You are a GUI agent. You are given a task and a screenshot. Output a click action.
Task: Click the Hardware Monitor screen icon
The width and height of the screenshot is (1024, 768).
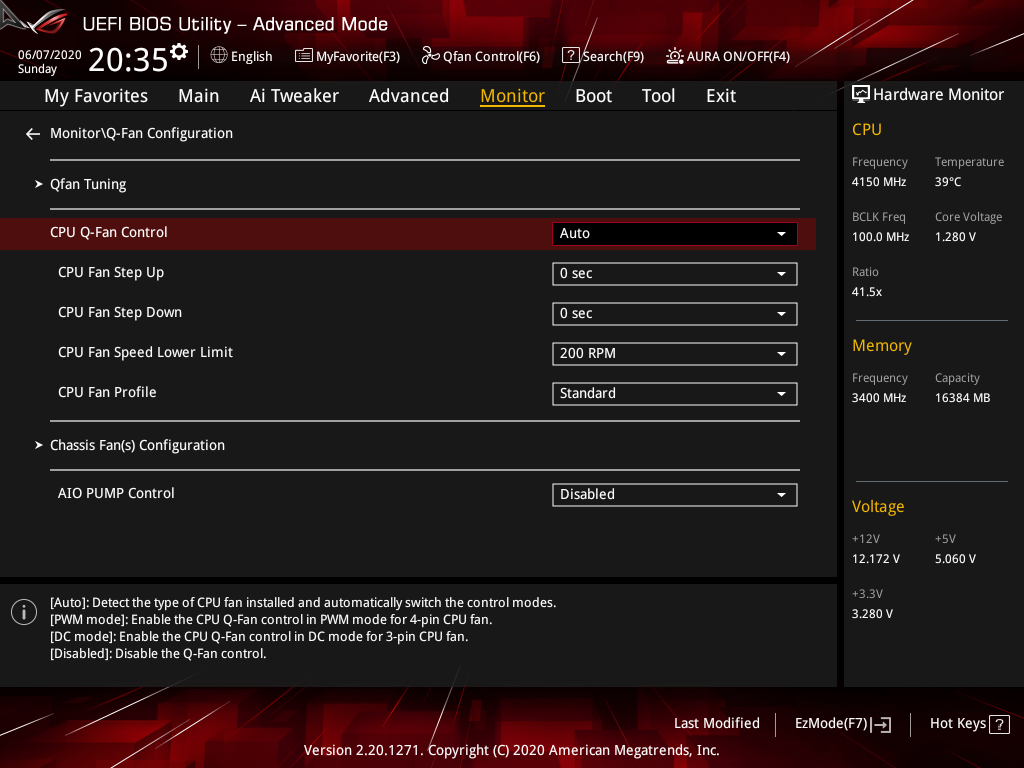pos(861,95)
